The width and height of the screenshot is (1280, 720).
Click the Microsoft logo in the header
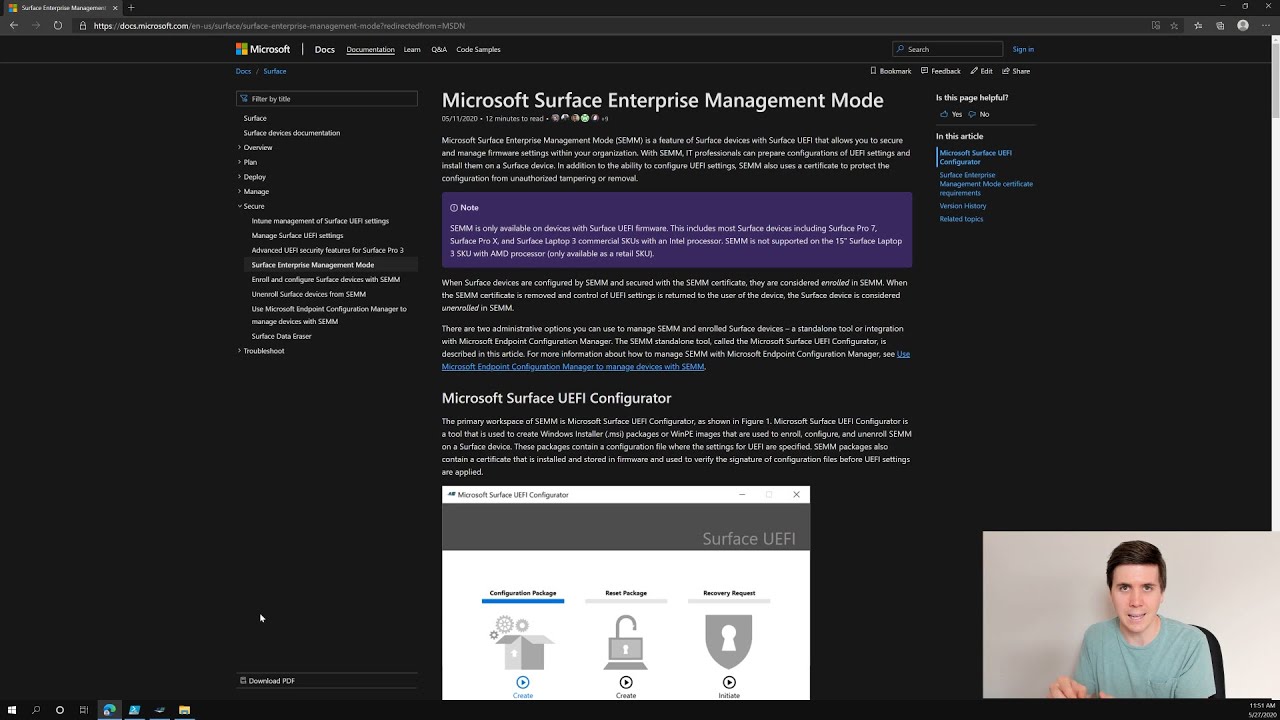(263, 49)
